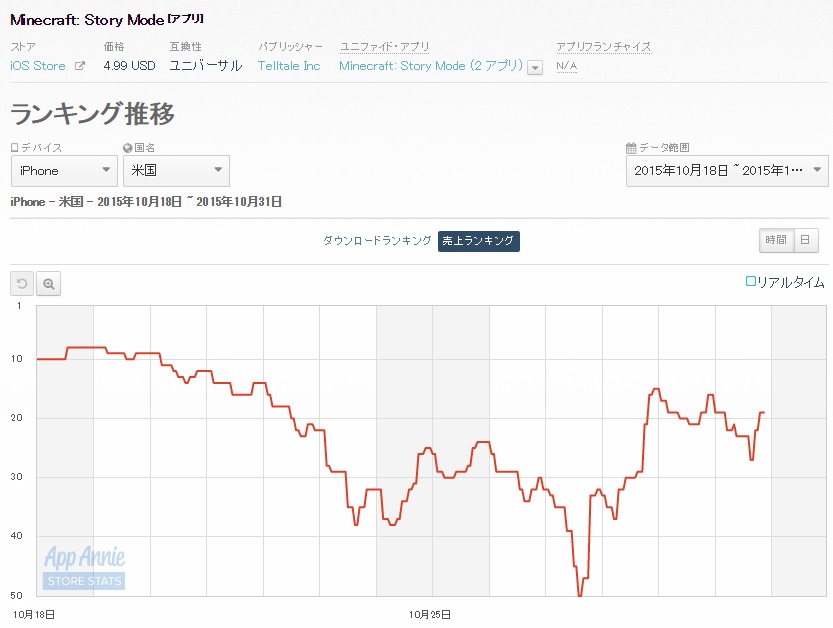
Task: Open the date range dropdown
Action: point(727,171)
